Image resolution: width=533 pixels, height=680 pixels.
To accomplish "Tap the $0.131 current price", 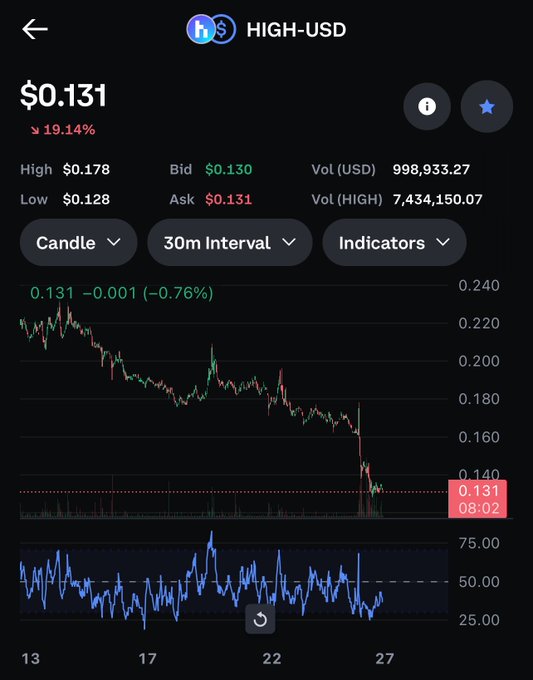I will click(x=63, y=95).
